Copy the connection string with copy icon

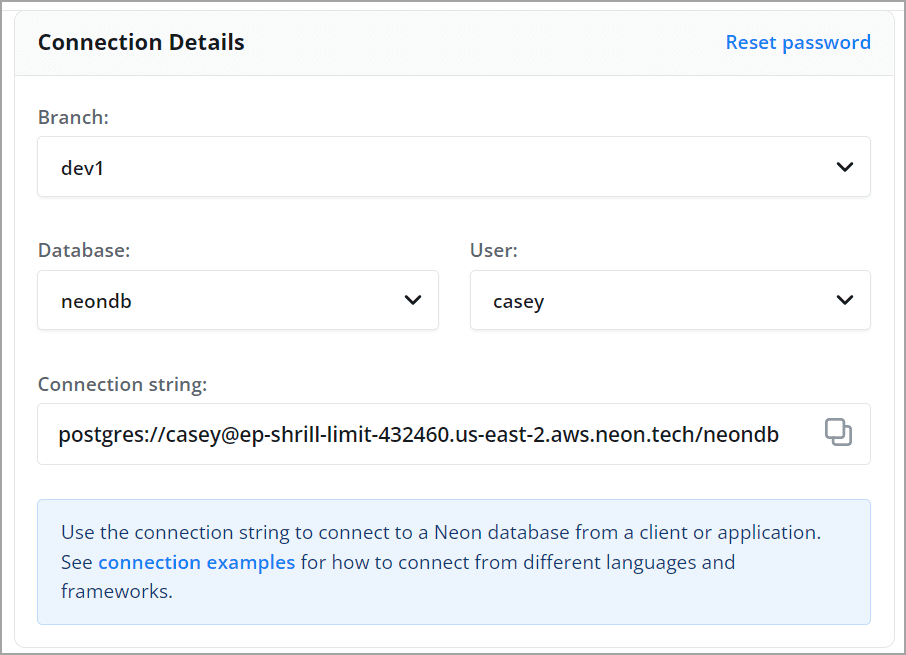[838, 433]
